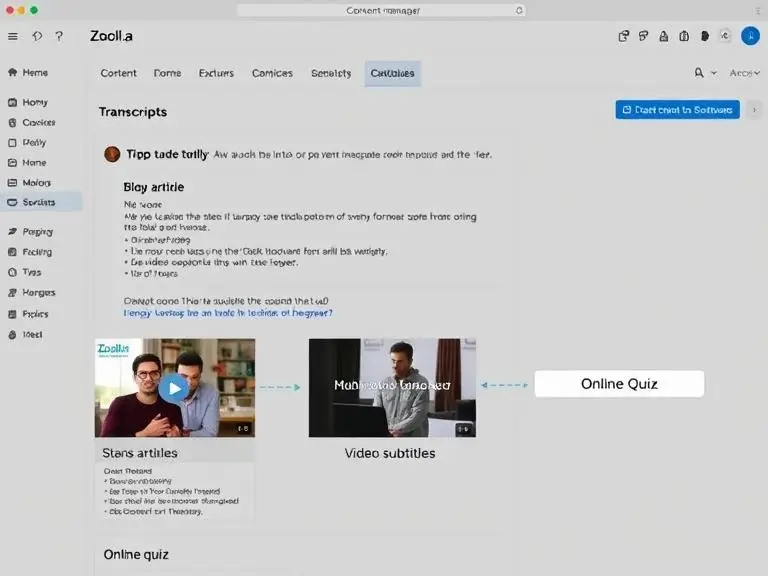
Task: Click the Online quiz section heading
Action: coord(136,554)
